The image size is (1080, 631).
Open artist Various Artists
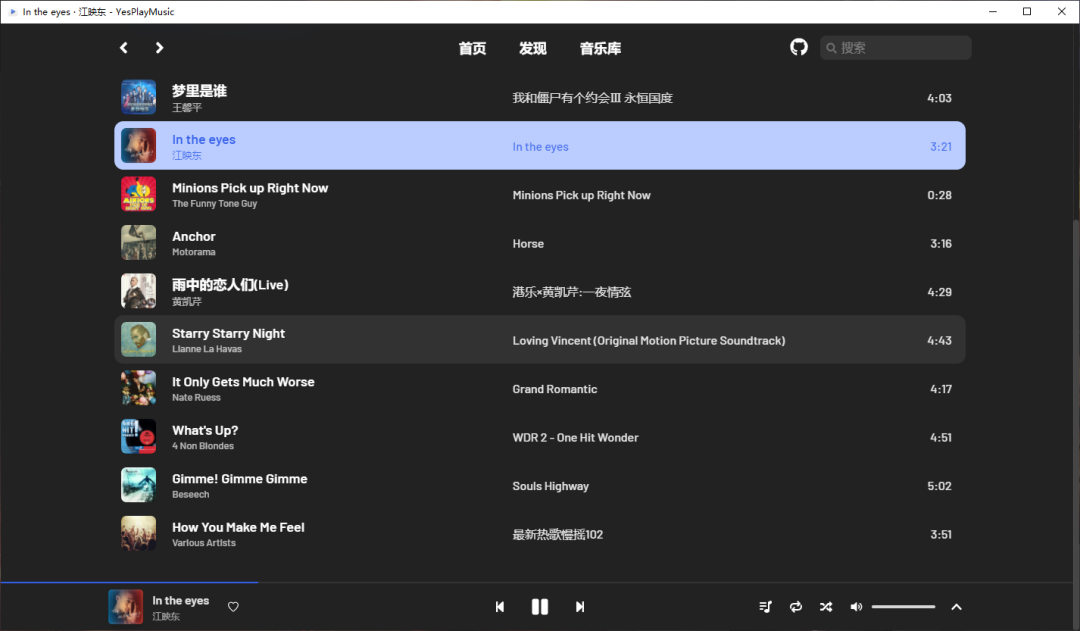(x=204, y=543)
